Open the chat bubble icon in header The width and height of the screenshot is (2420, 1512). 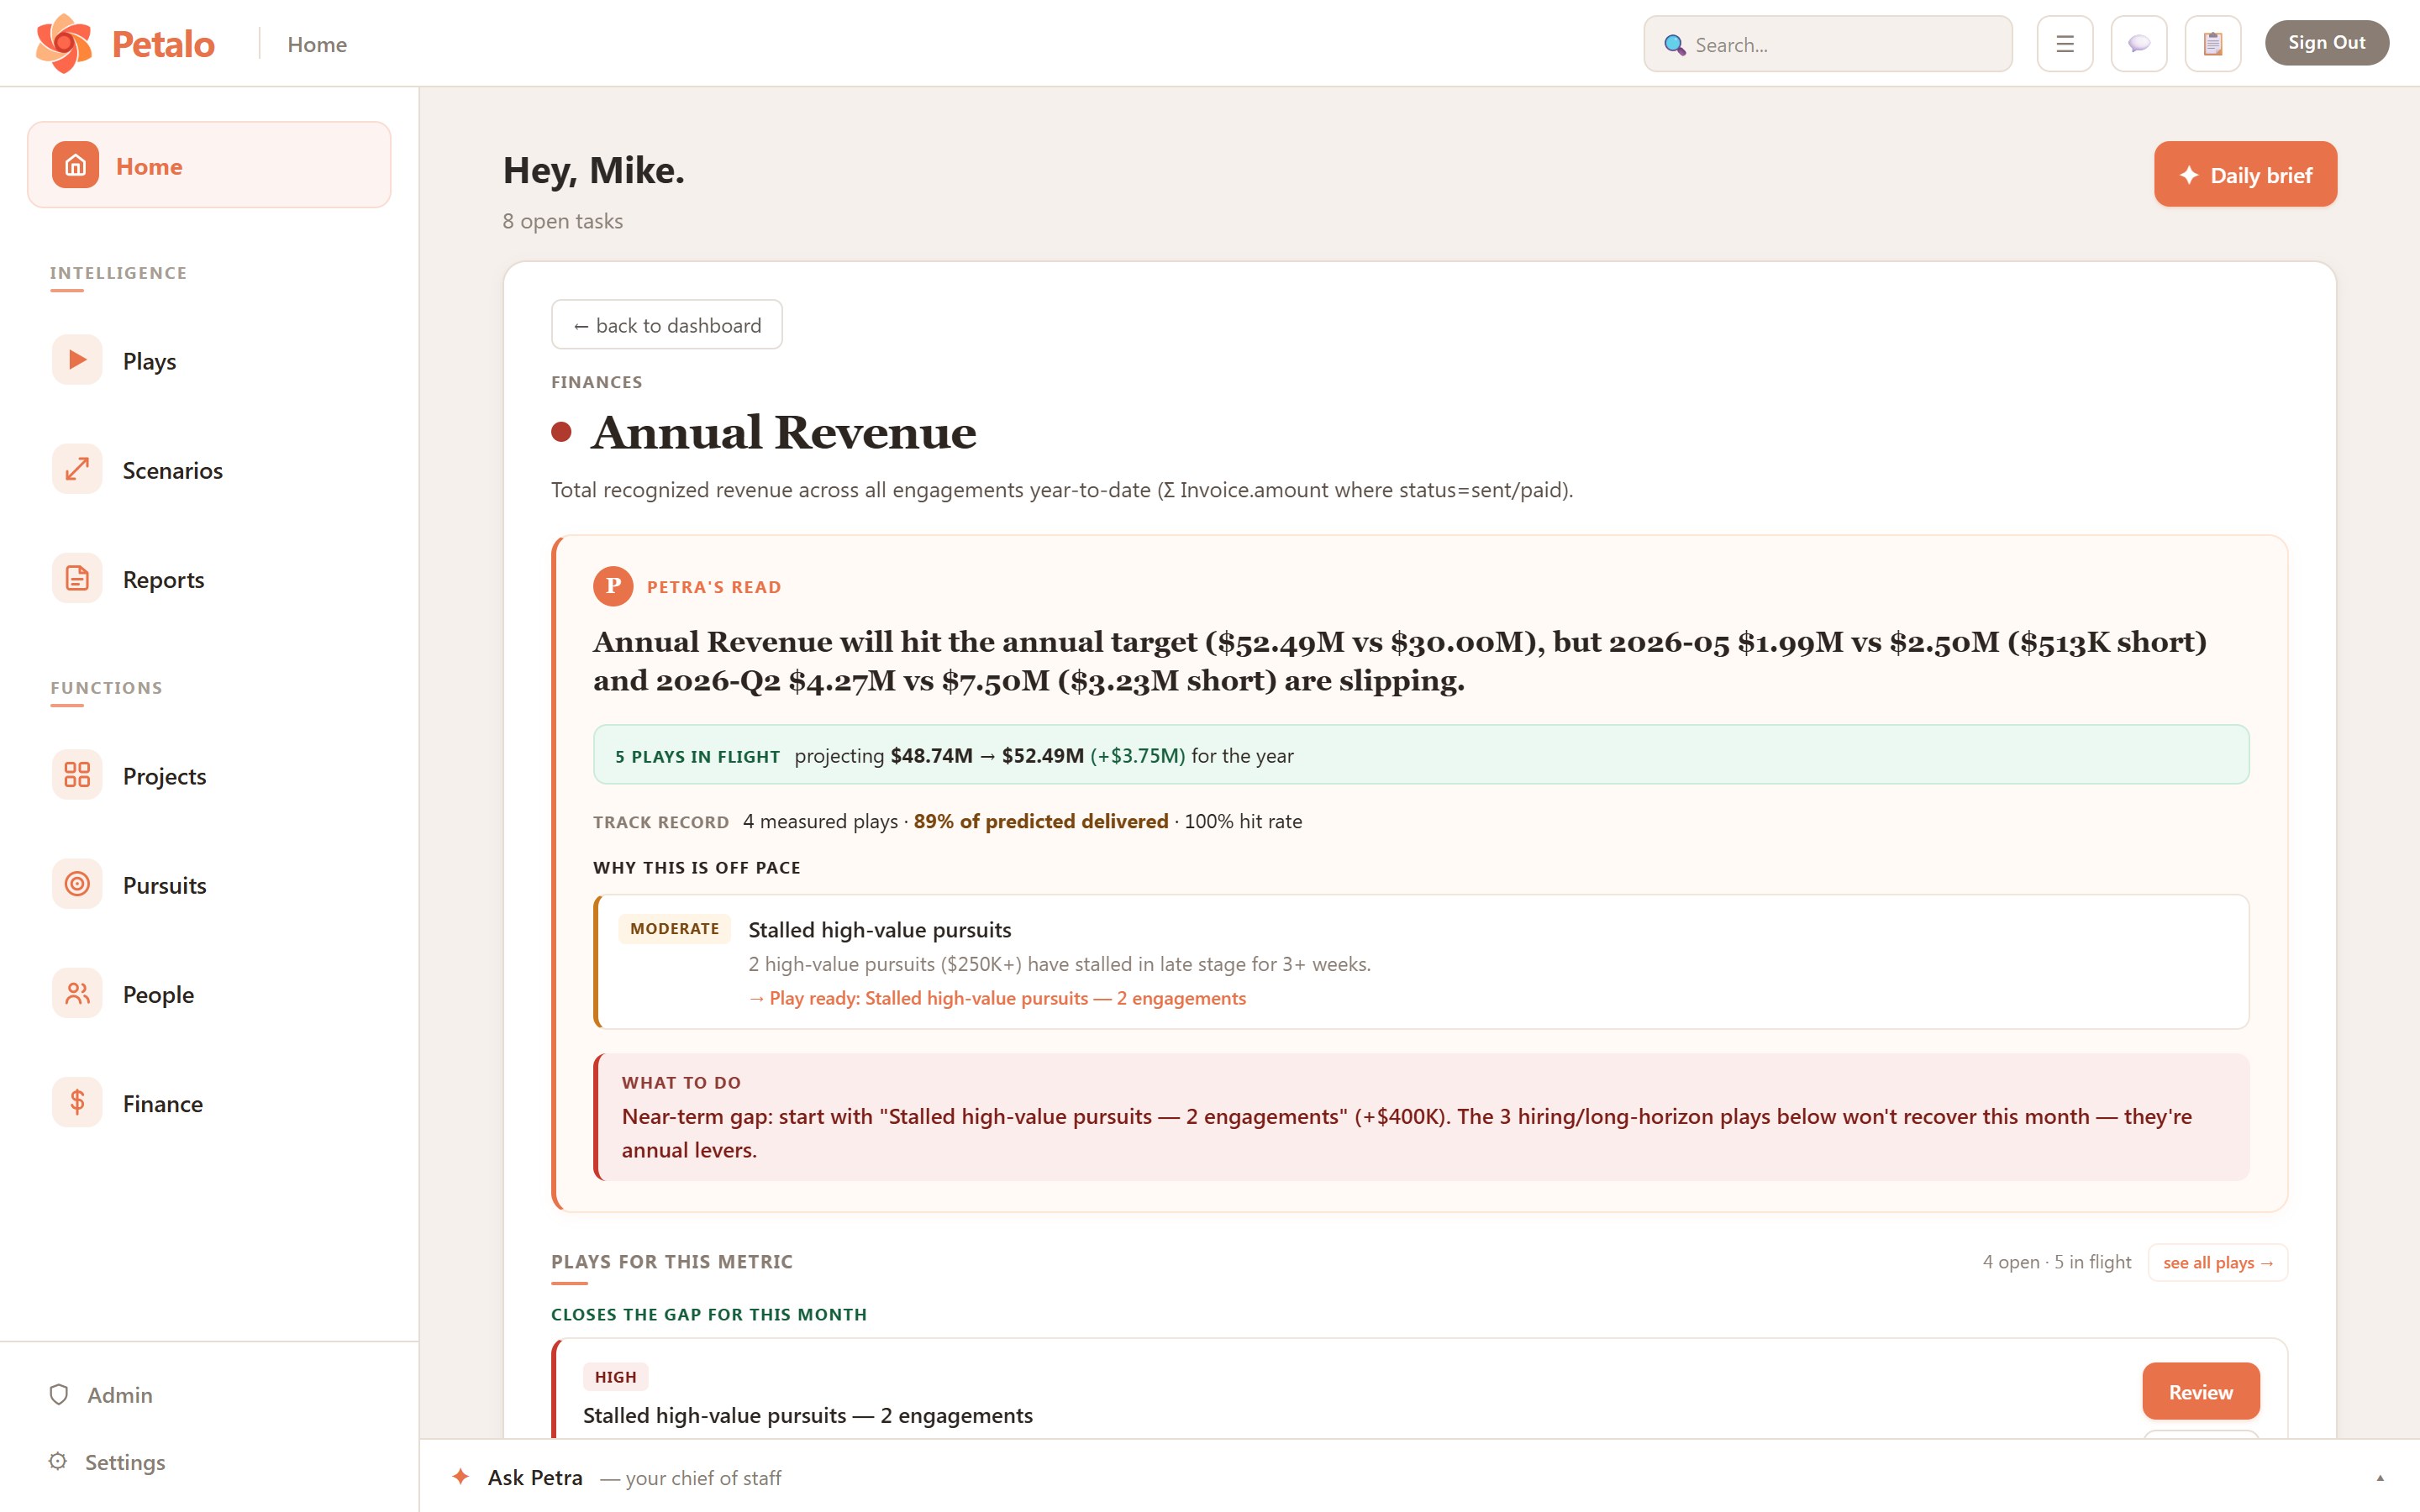[x=2139, y=44]
